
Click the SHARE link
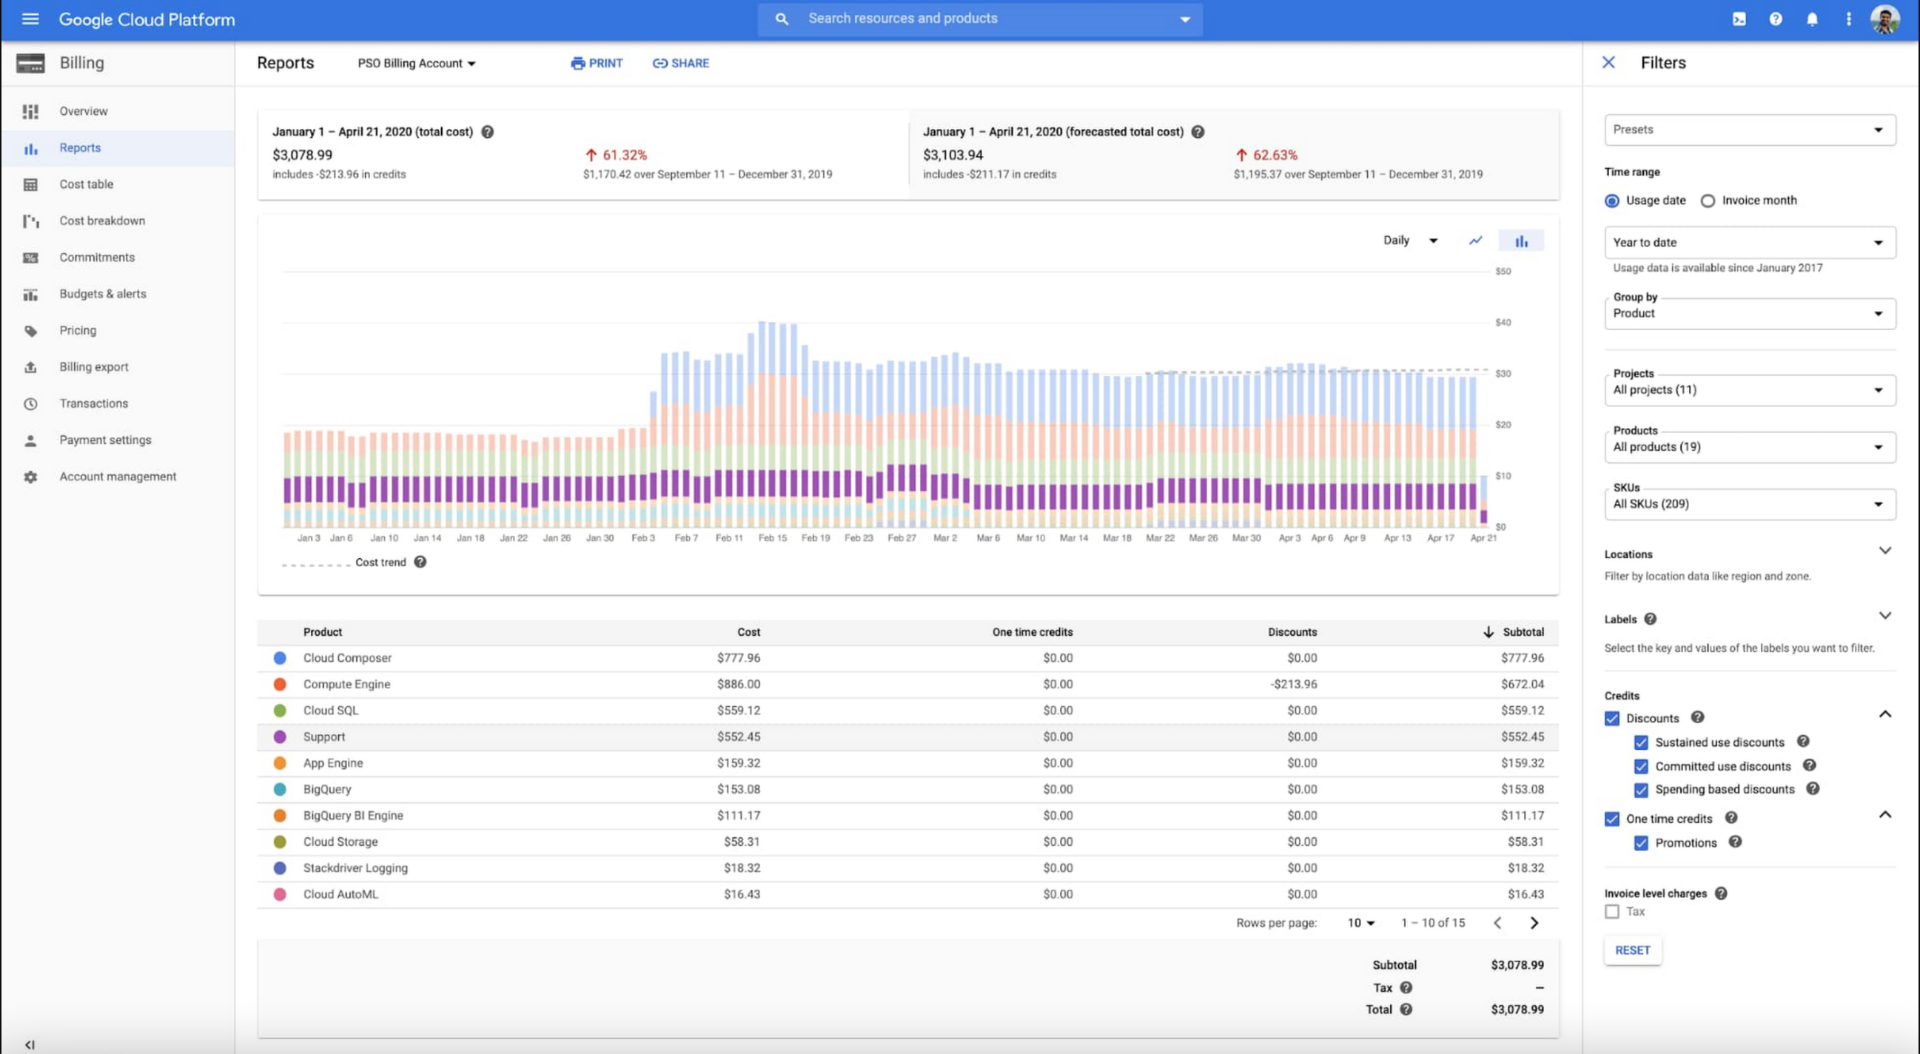tap(681, 63)
